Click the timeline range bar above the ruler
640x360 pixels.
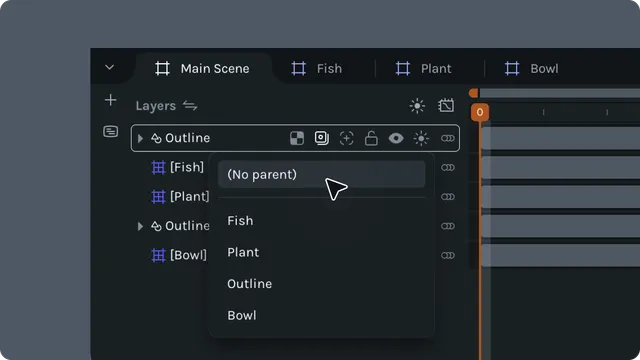pyautogui.click(x=559, y=93)
